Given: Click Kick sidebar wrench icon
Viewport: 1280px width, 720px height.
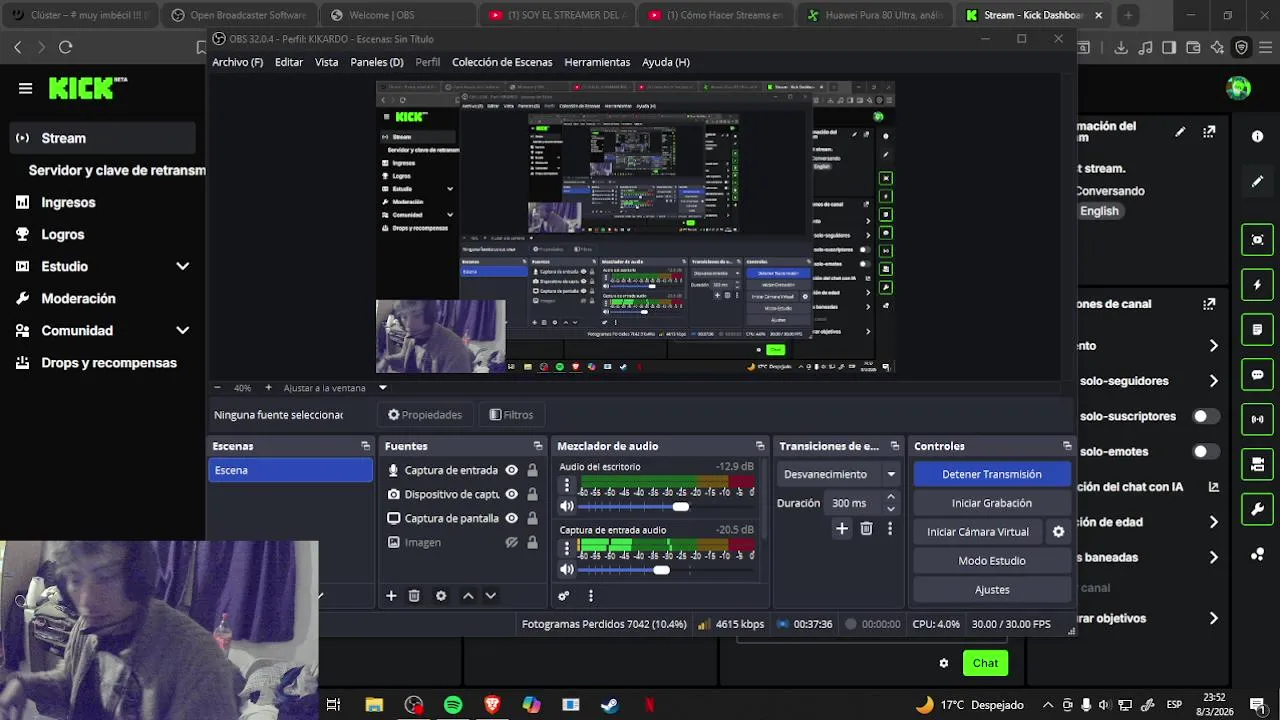Looking at the screenshot, I should pyautogui.click(x=1257, y=510).
